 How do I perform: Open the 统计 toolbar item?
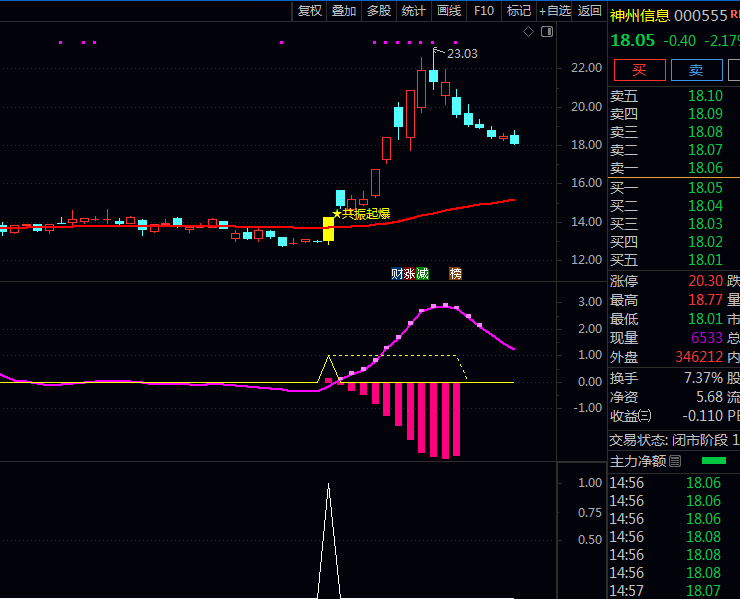(413, 10)
